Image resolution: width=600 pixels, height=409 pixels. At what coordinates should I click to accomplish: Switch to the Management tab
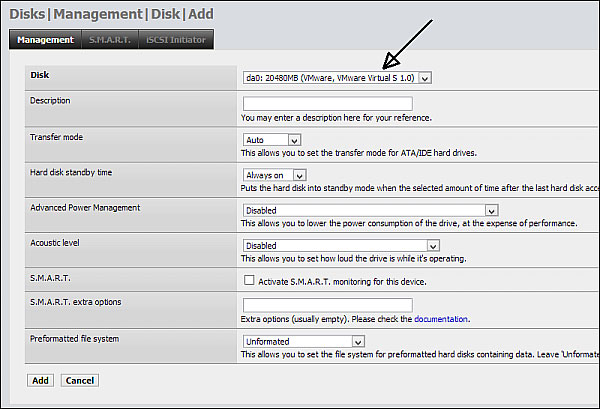pyautogui.click(x=45, y=39)
